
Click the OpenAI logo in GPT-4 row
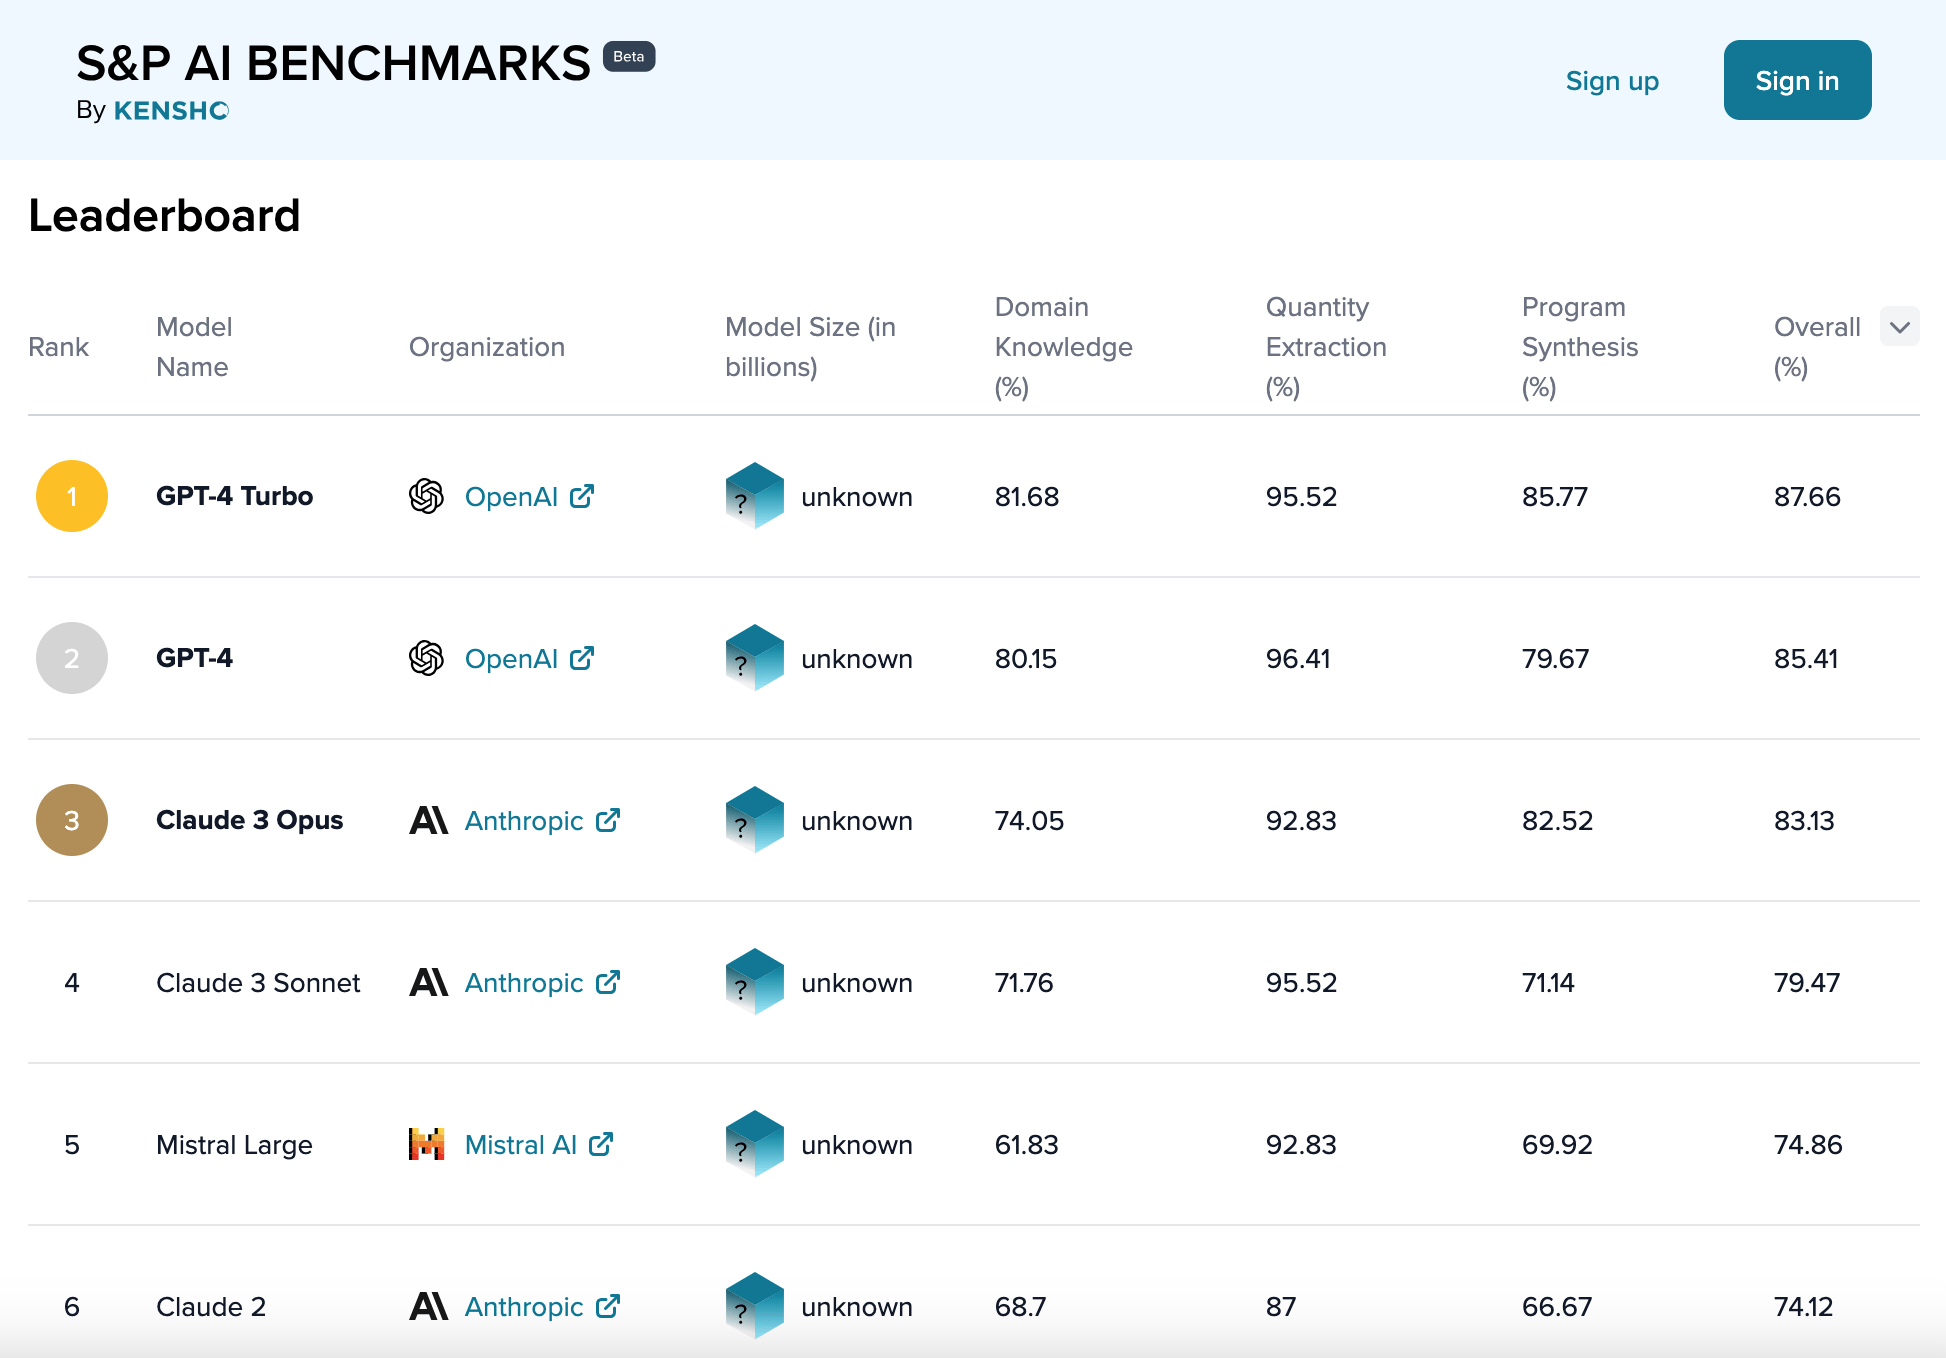click(427, 658)
